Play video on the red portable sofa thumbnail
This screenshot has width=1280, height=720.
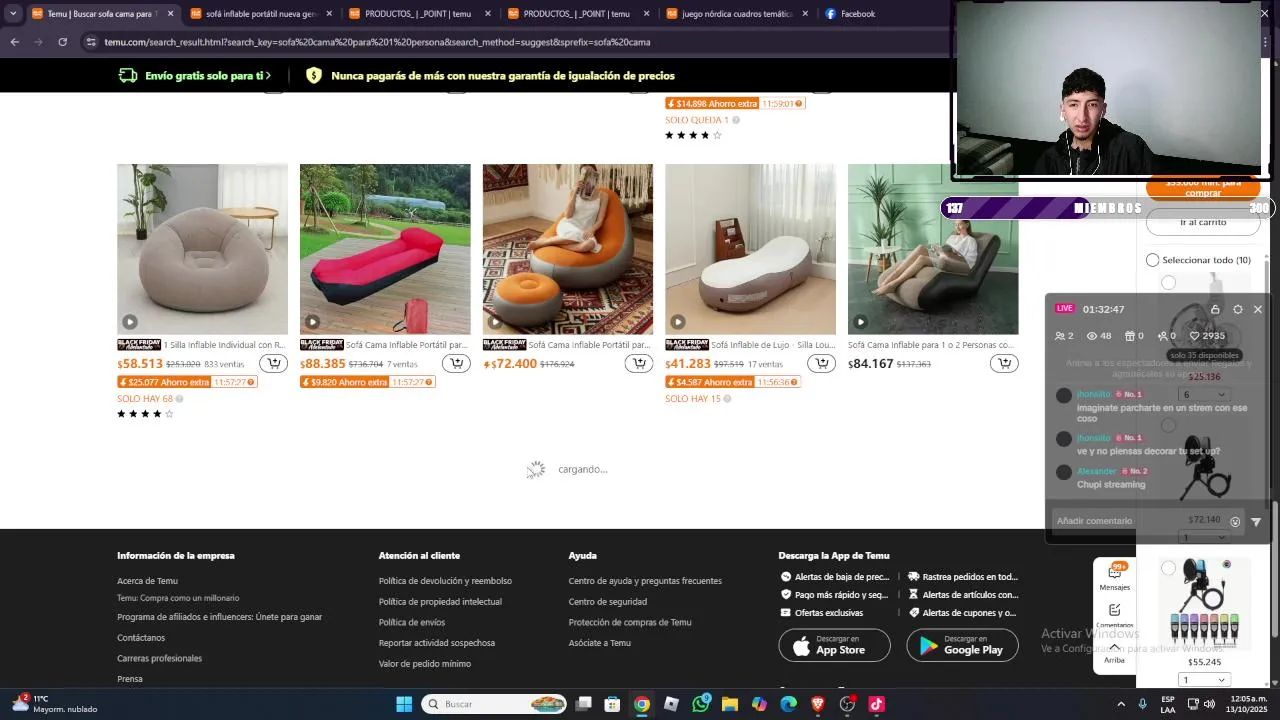coord(313,322)
